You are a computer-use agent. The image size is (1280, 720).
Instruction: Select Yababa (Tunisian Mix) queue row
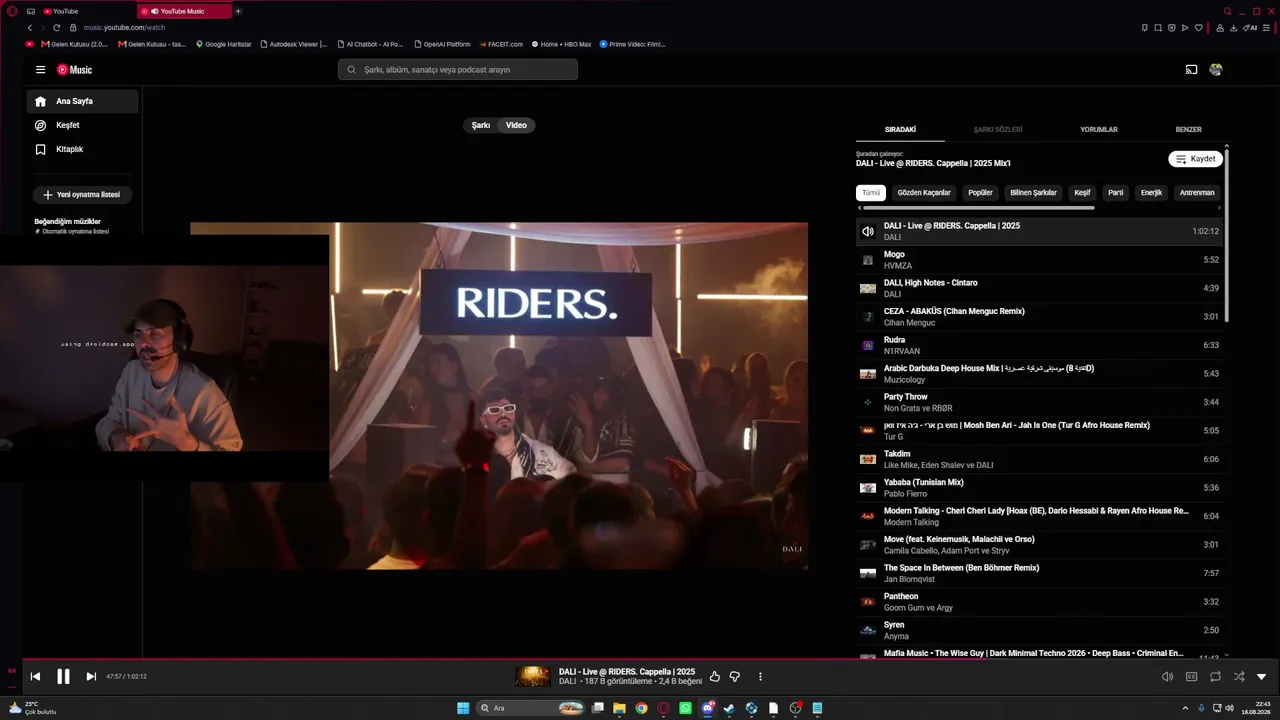[x=1039, y=488]
